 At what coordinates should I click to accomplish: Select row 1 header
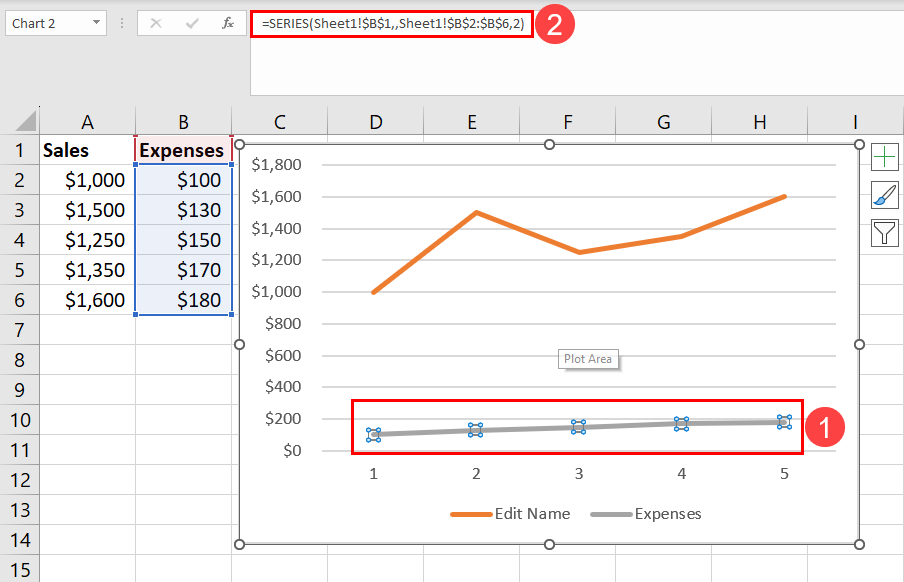click(19, 150)
